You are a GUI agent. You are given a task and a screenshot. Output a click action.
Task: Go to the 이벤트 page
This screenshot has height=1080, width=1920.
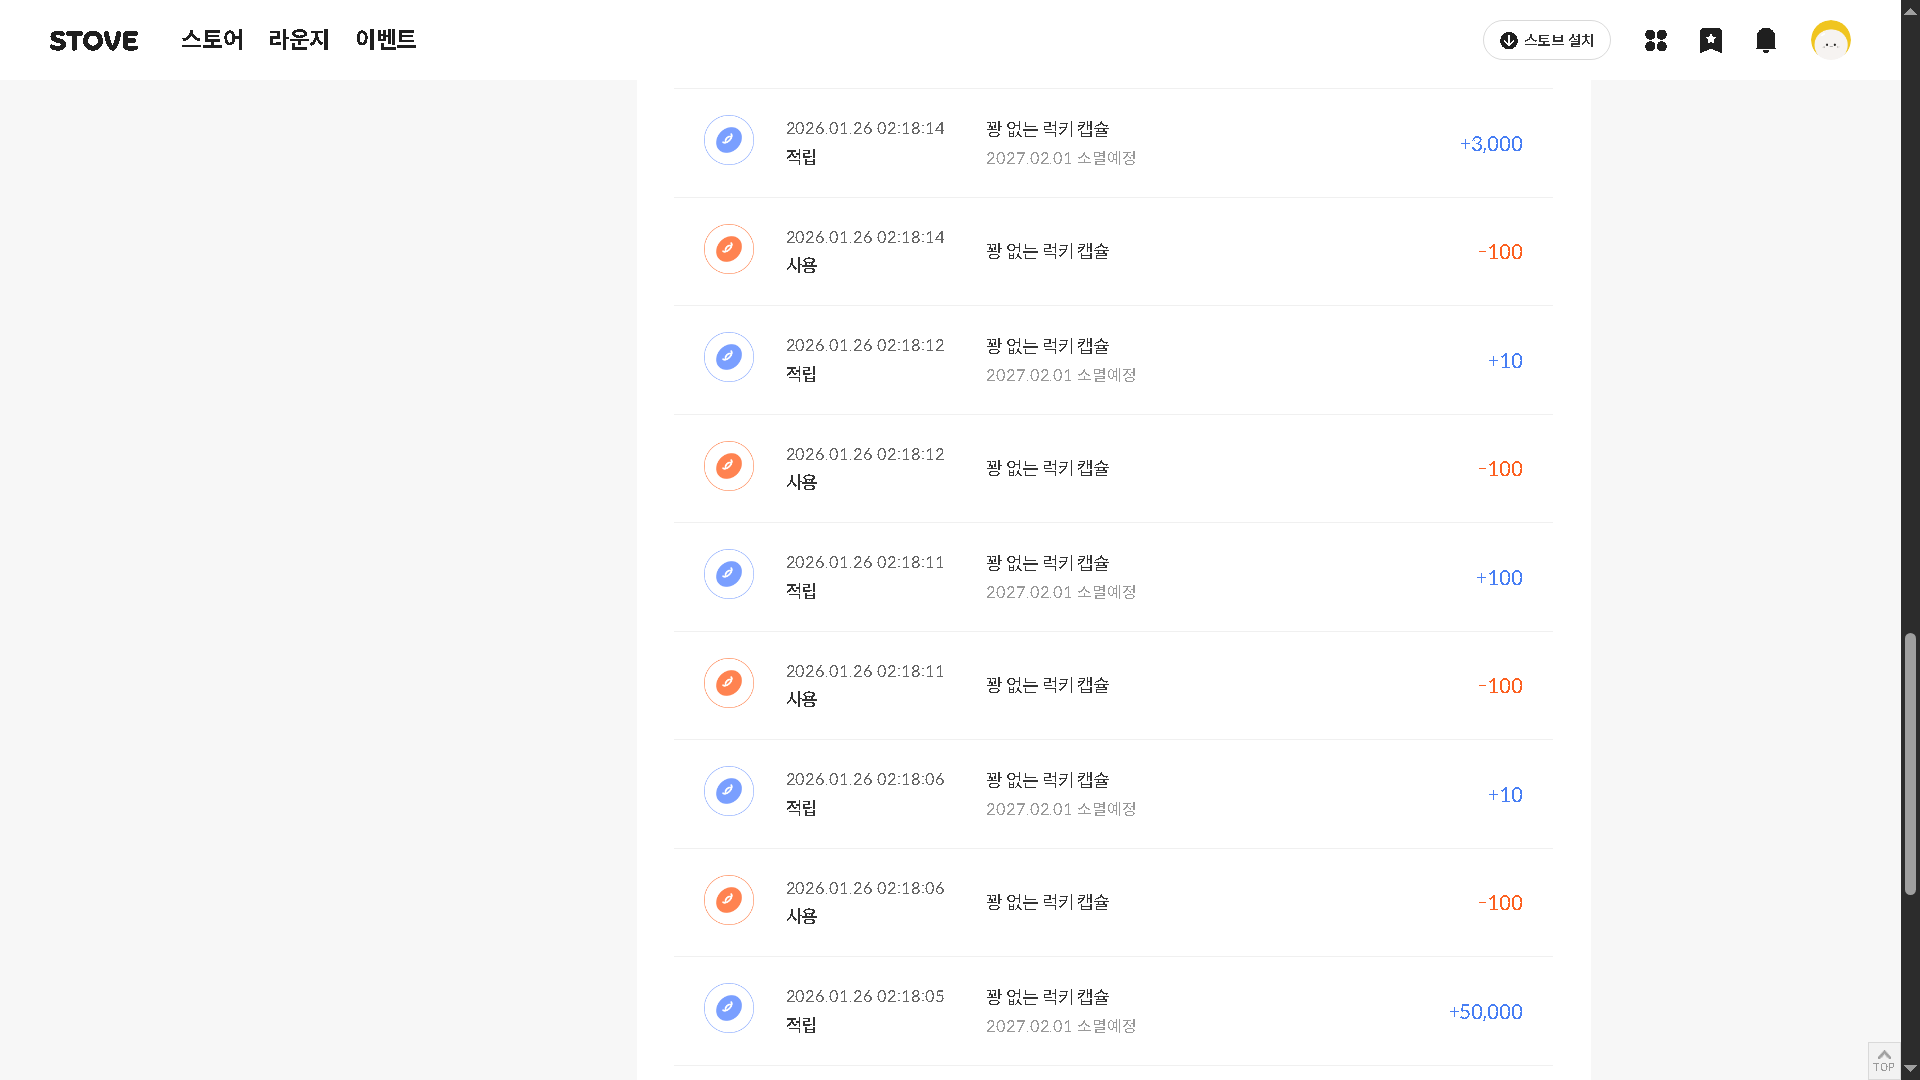coord(385,40)
